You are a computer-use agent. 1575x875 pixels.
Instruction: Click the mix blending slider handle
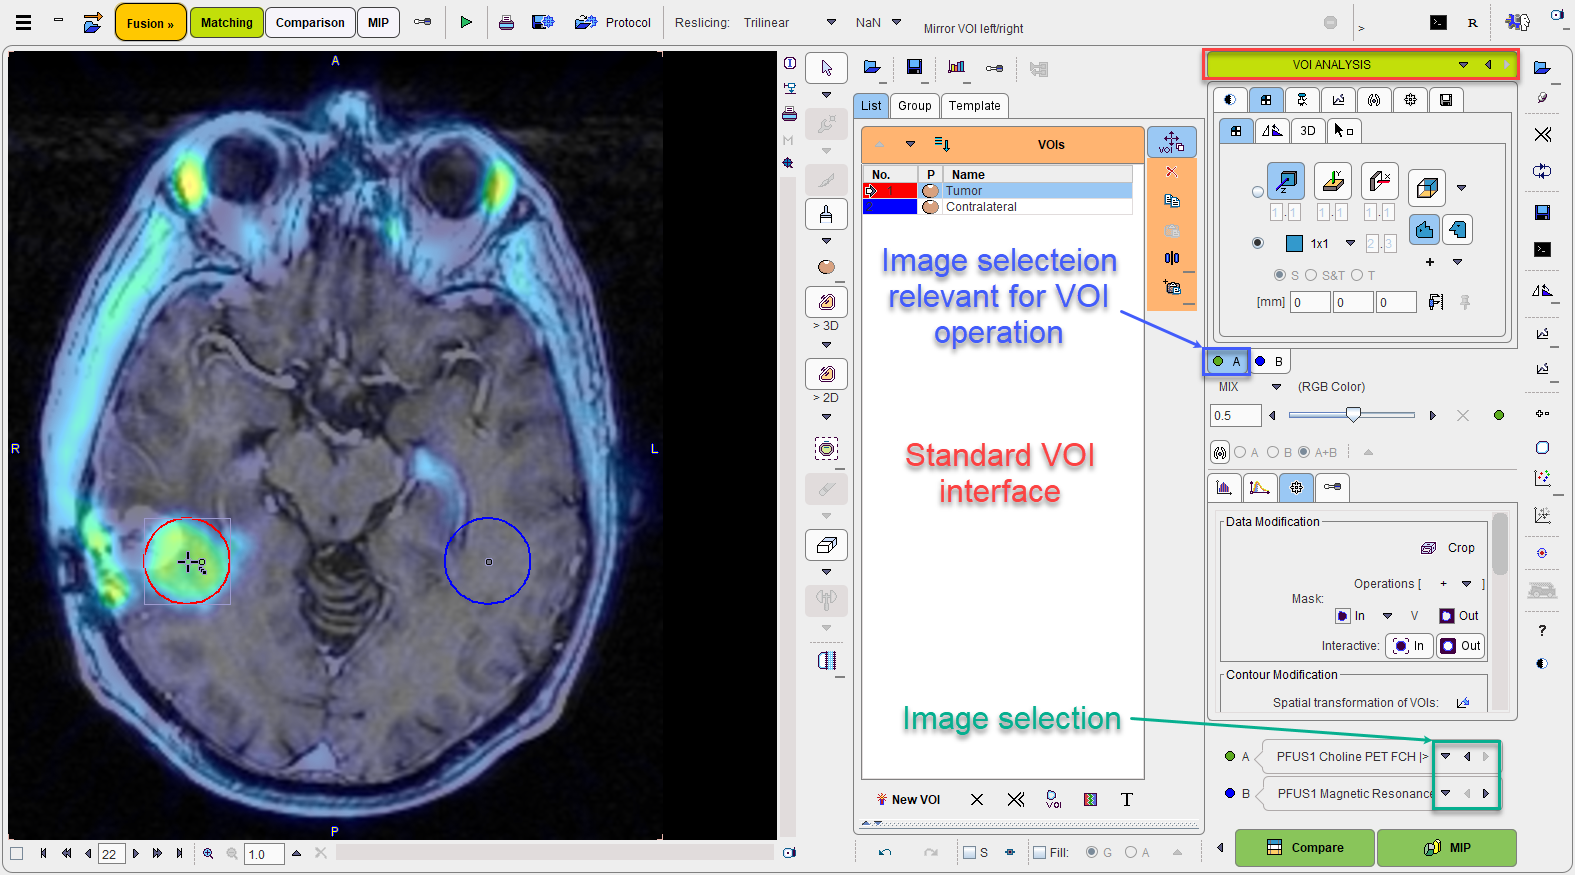coord(1353,414)
